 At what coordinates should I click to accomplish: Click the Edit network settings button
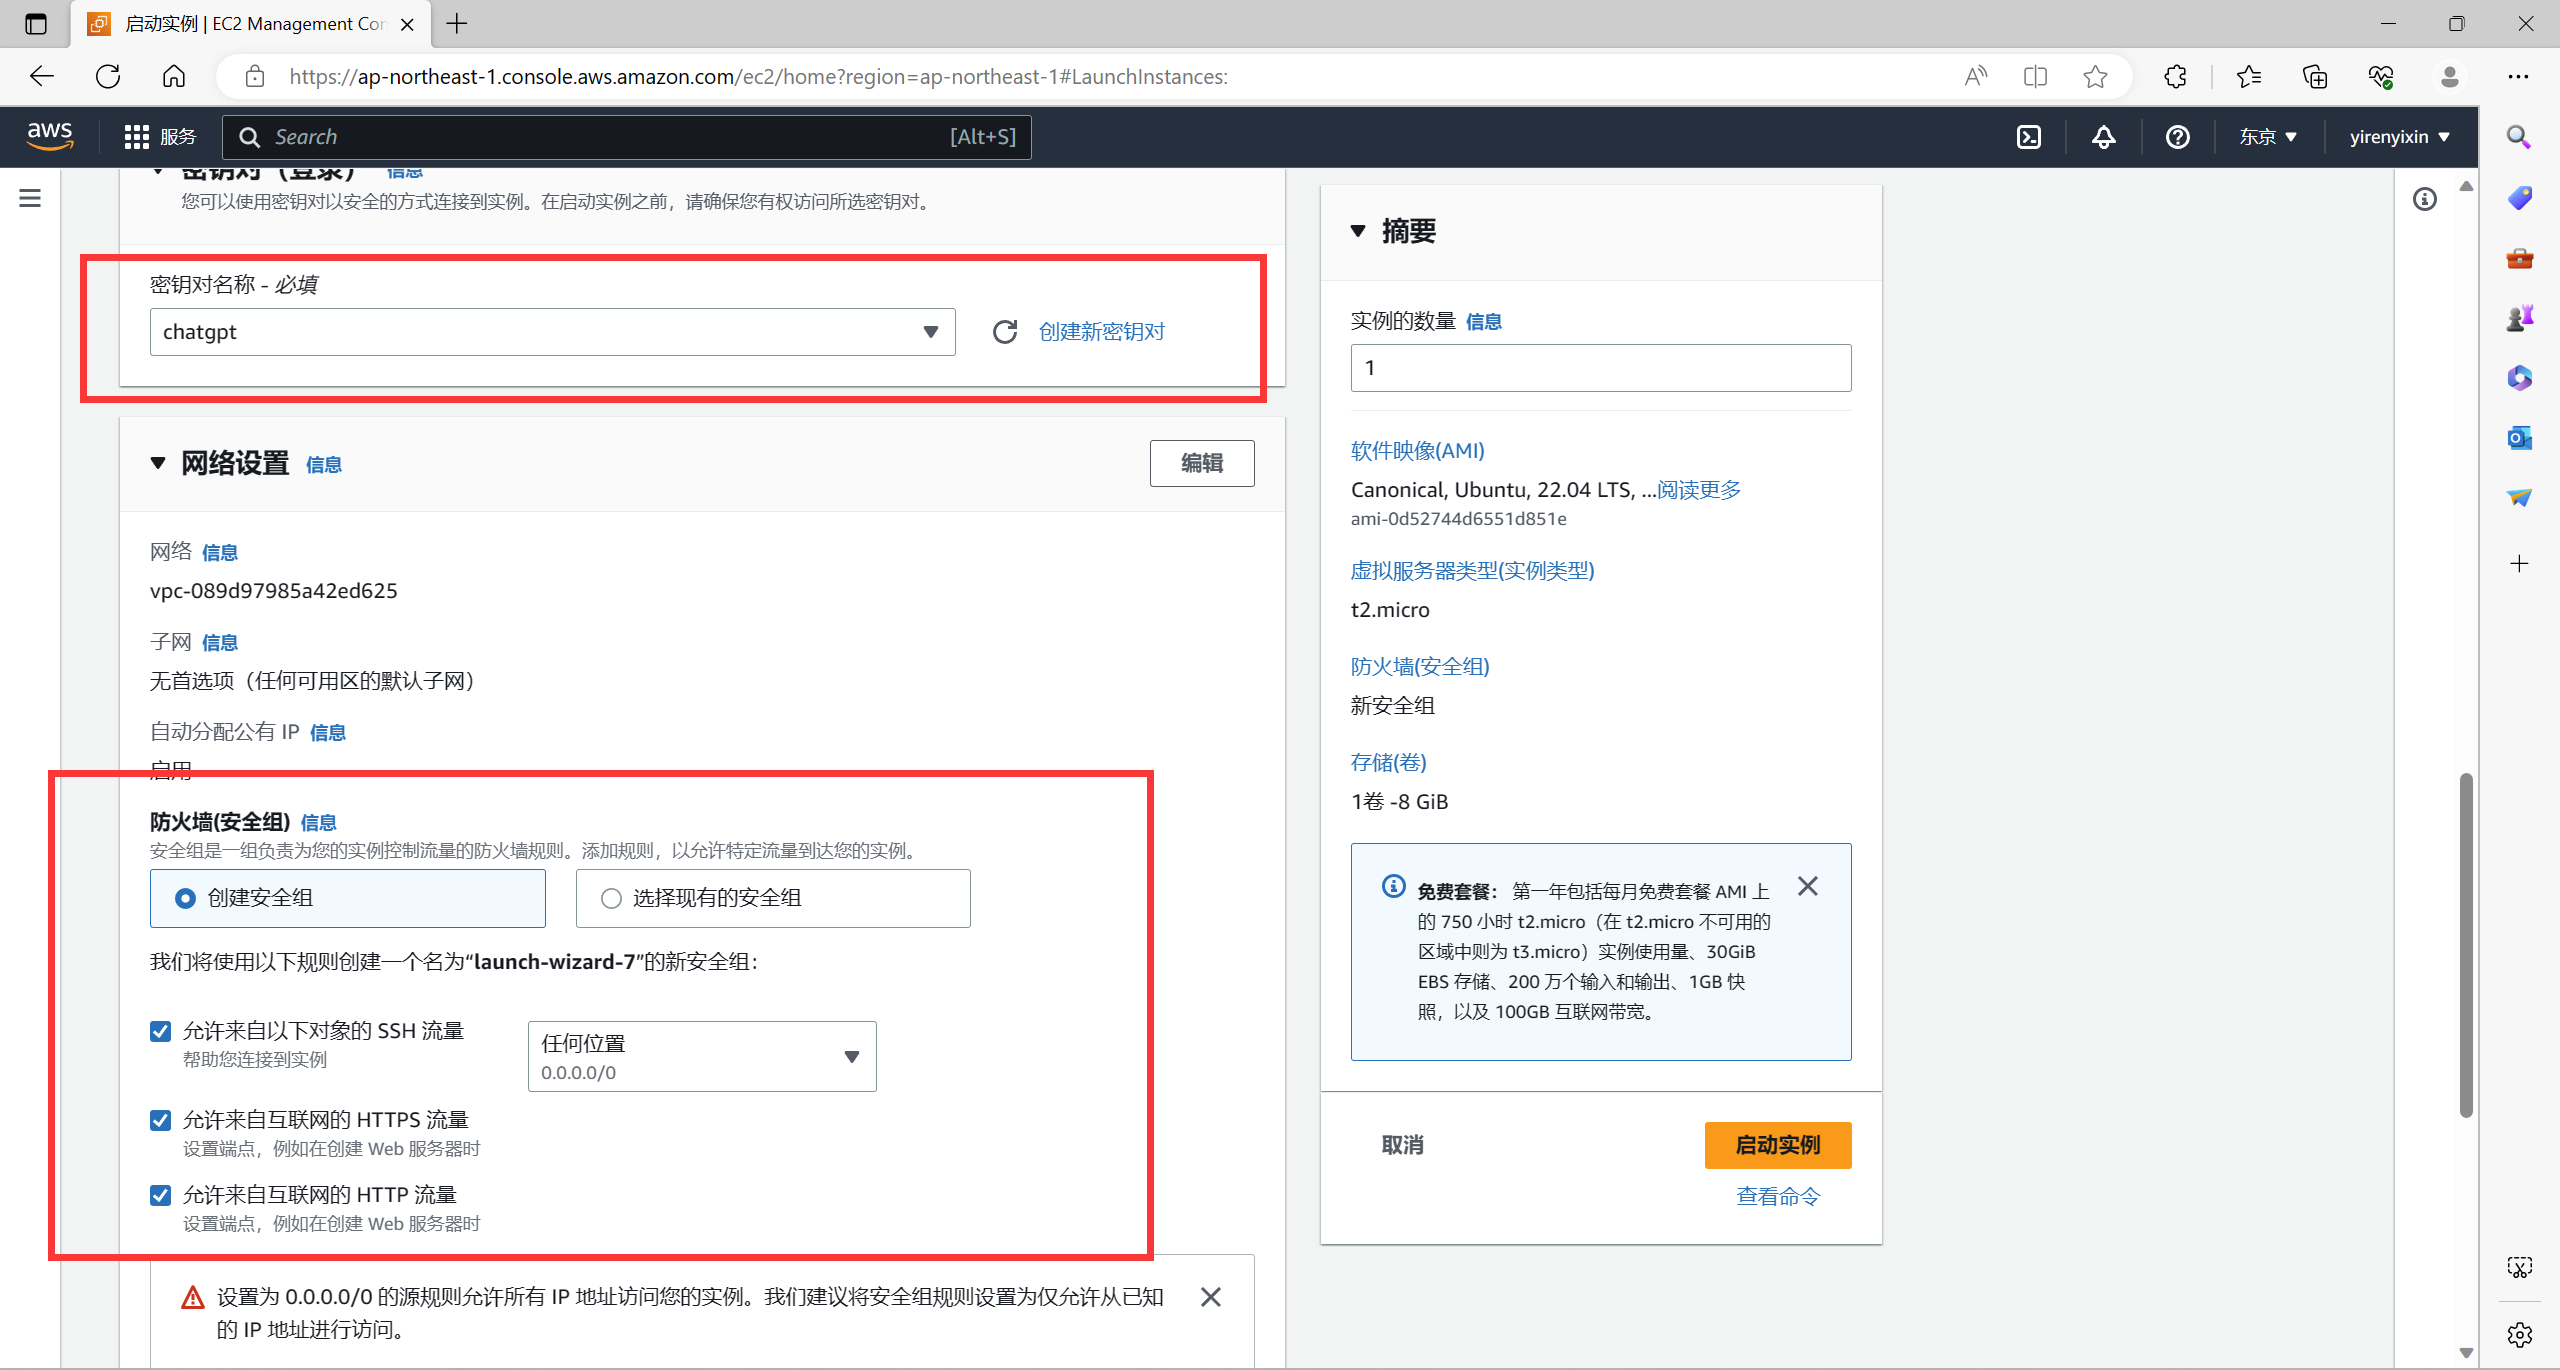[1202, 463]
